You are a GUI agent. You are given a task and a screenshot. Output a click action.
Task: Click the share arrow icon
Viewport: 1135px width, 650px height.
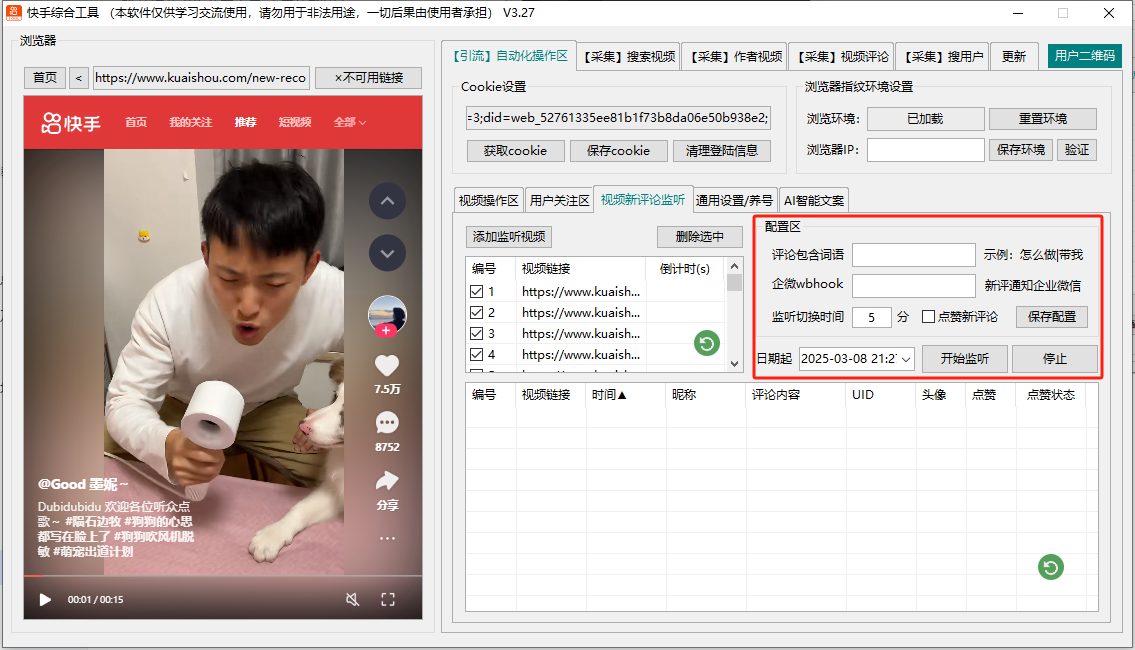pyautogui.click(x=387, y=481)
